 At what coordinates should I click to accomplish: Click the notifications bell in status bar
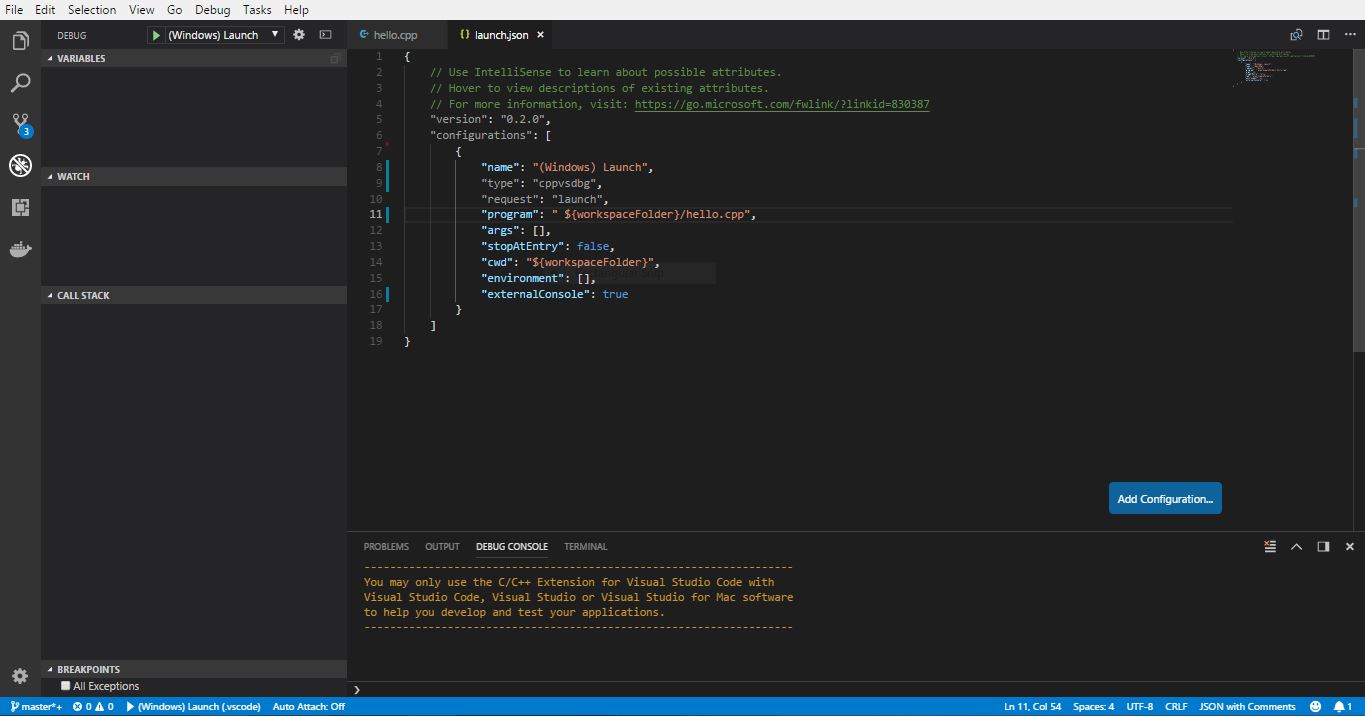(x=1341, y=706)
